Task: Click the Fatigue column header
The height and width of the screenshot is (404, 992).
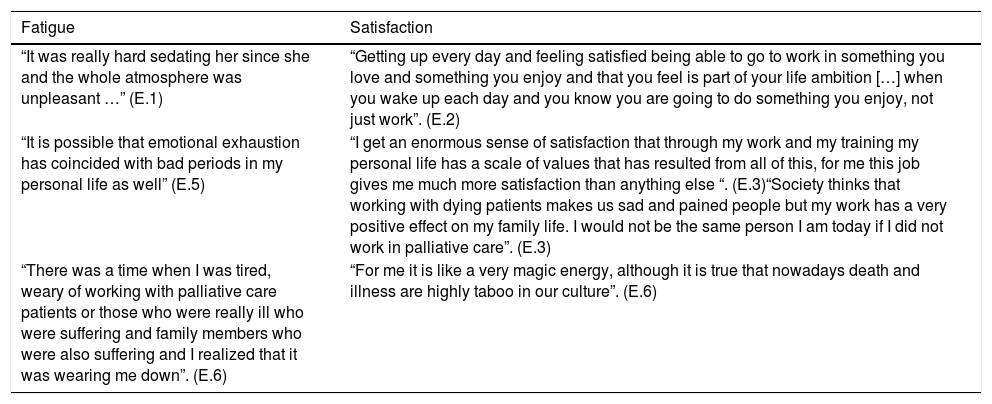Action: [x=44, y=25]
